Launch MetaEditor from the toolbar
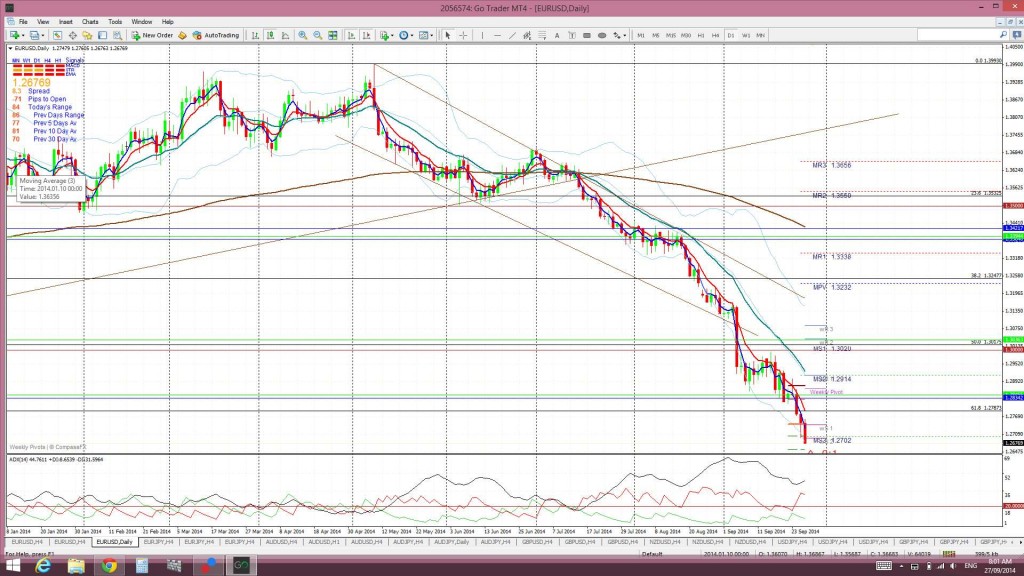 click(x=182, y=35)
